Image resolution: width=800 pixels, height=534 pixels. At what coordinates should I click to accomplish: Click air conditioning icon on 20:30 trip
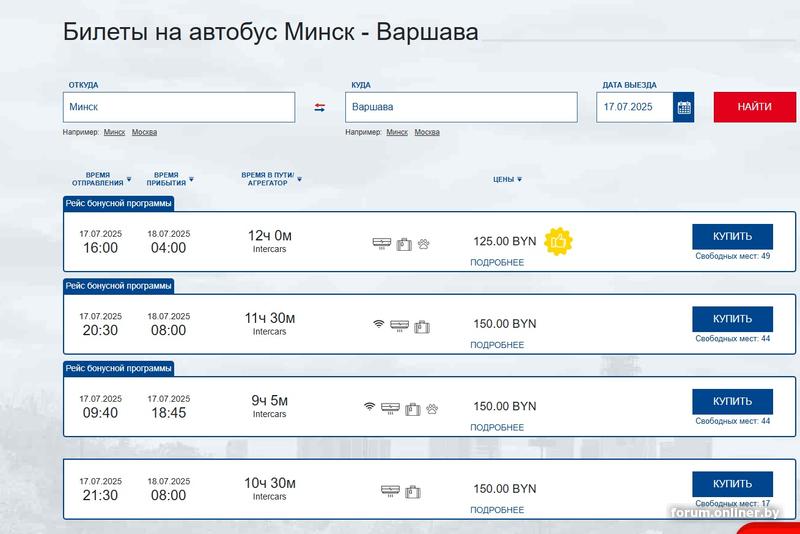(399, 326)
